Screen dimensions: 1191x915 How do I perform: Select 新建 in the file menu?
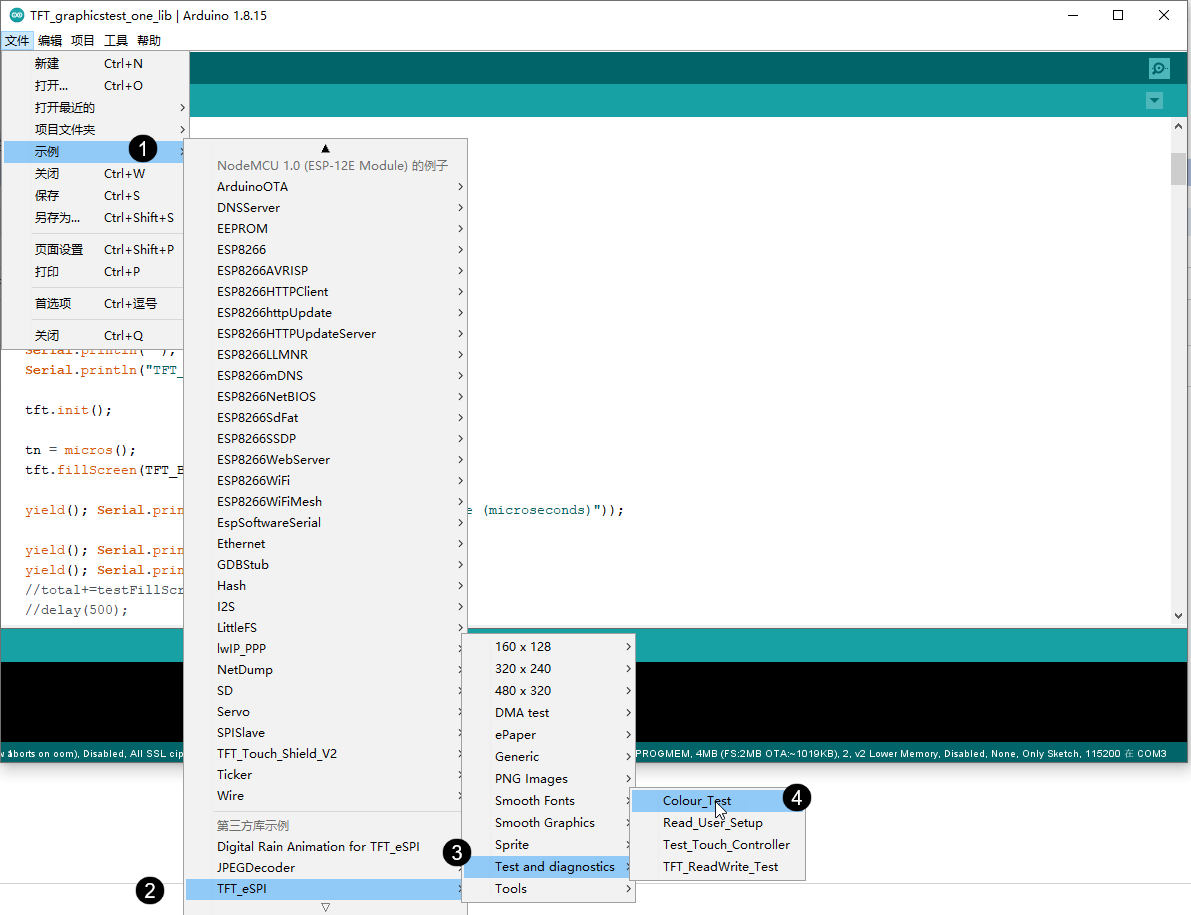94,64
